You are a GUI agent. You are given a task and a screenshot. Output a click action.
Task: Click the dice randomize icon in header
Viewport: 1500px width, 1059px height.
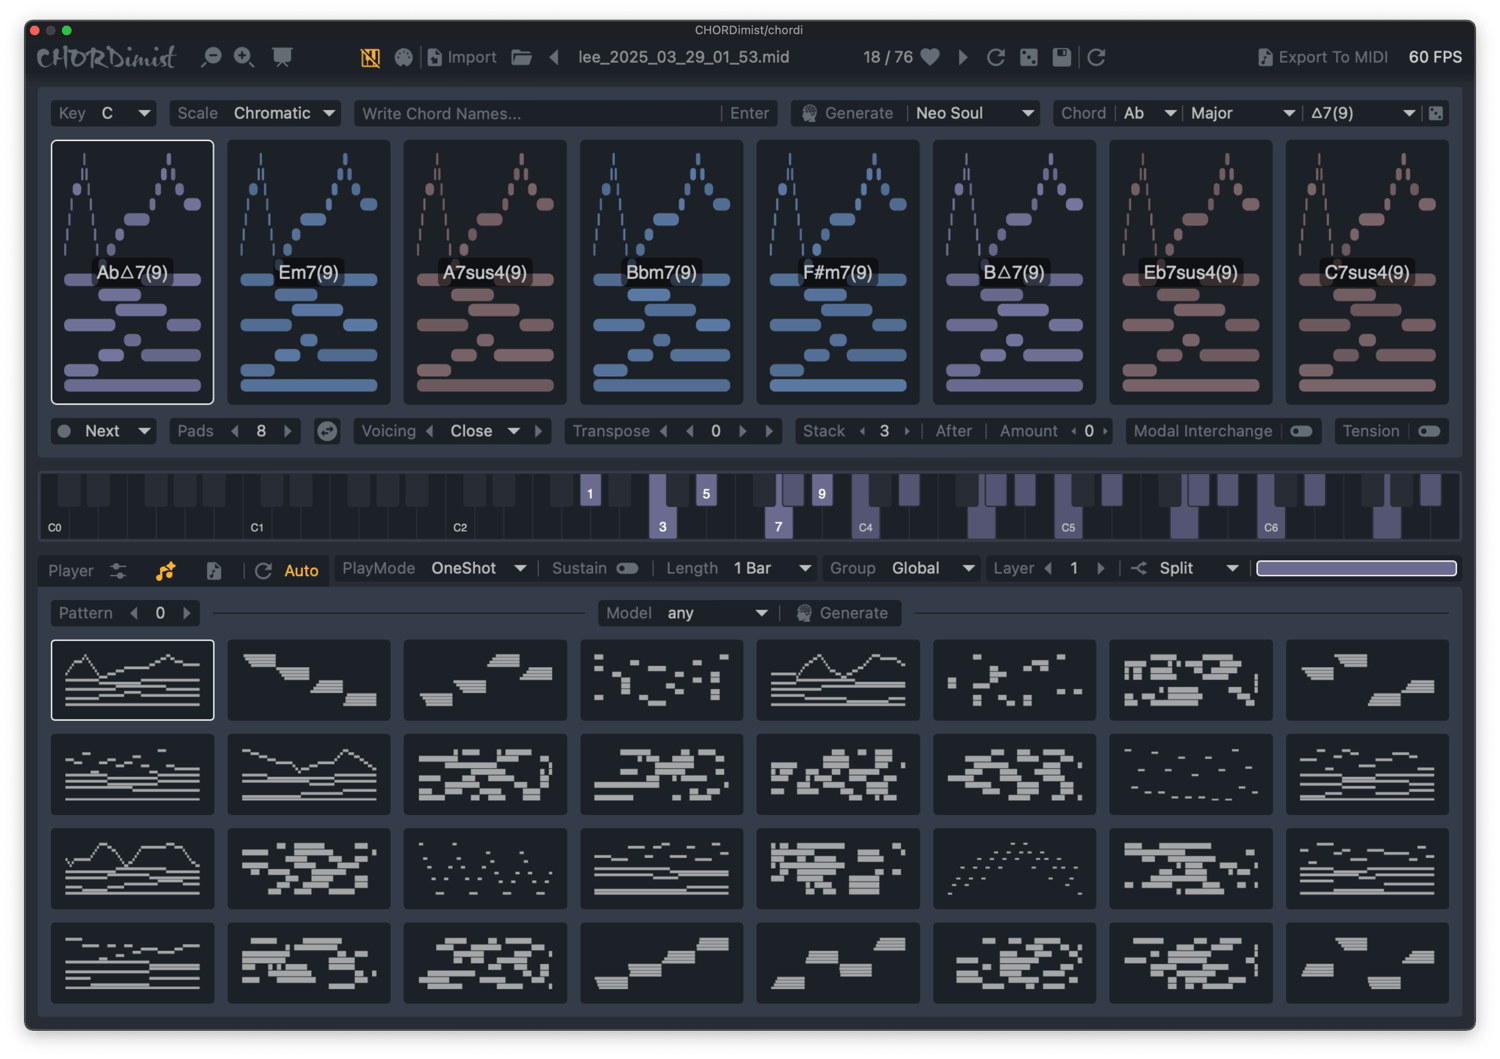tap(1028, 57)
